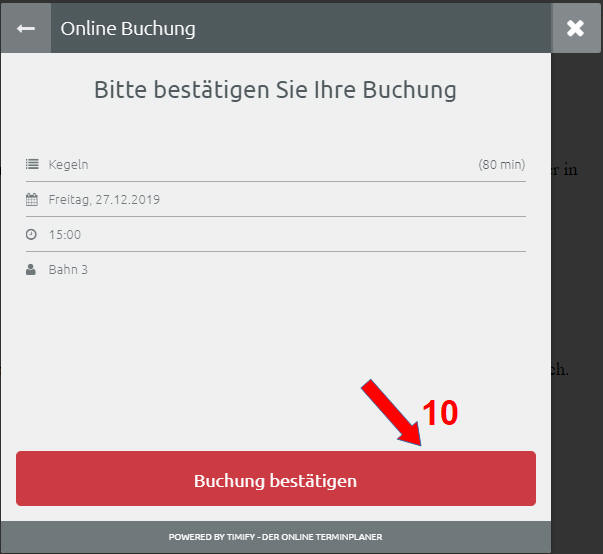Go back using the left arrow icon
Screen dimensions: 603x554
(x=26, y=28)
